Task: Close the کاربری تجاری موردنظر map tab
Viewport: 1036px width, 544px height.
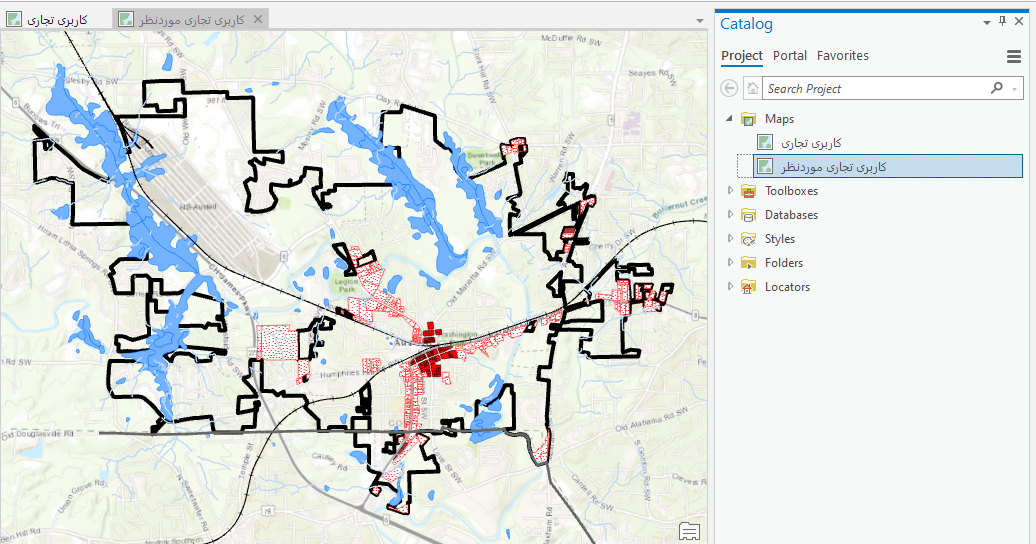Action: point(258,19)
